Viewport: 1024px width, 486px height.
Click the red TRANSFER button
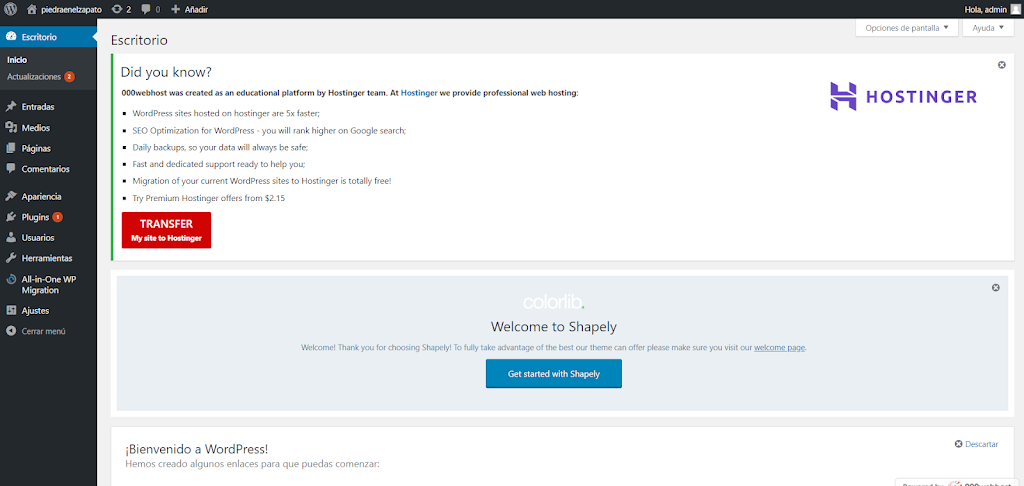(x=166, y=230)
